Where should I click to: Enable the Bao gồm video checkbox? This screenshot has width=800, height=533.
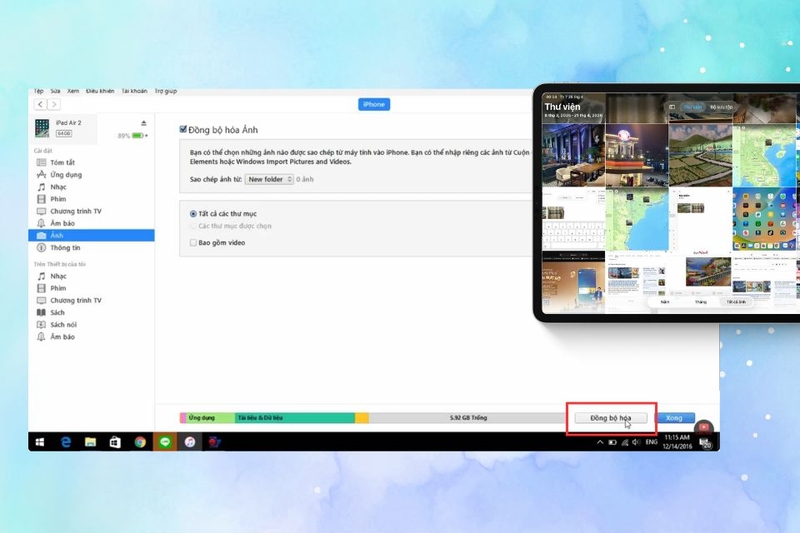pyautogui.click(x=193, y=243)
